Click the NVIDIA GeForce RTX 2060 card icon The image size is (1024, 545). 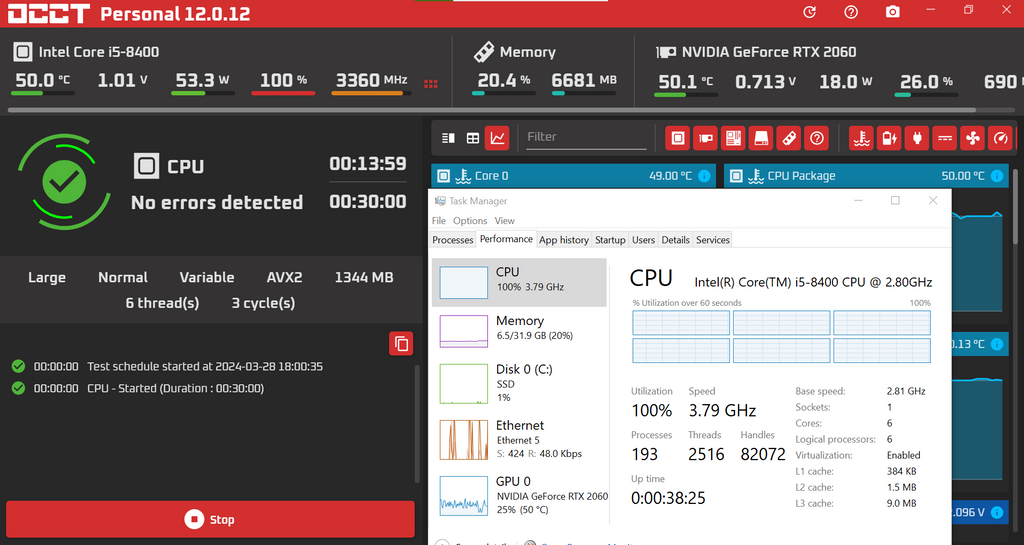(665, 52)
